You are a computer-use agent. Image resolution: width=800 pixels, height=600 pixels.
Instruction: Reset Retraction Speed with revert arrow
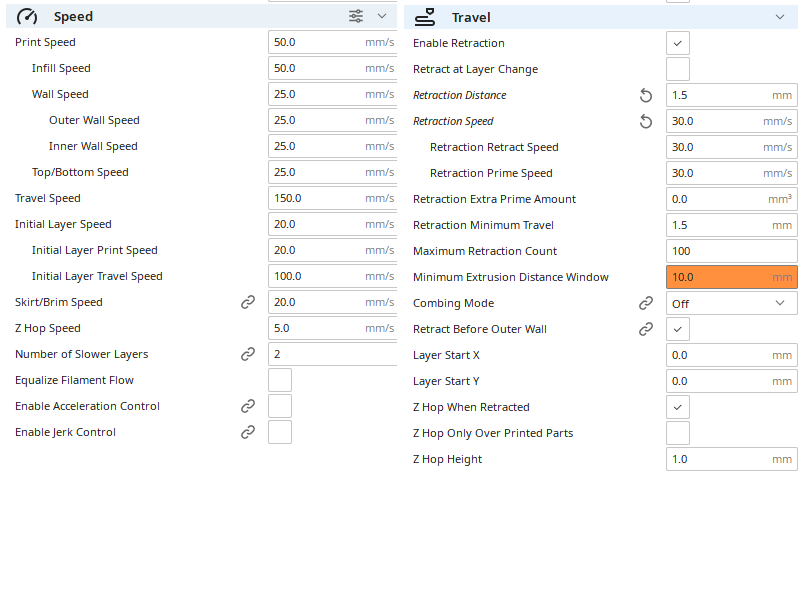(x=646, y=121)
